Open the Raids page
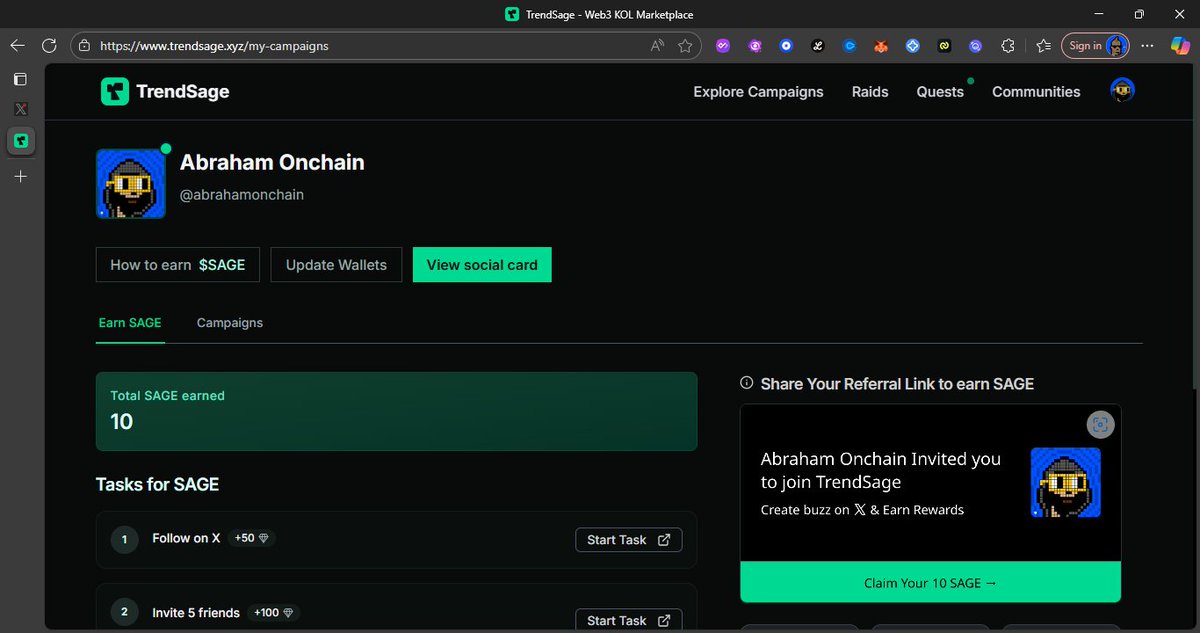This screenshot has height=633, width=1200. 870,92
